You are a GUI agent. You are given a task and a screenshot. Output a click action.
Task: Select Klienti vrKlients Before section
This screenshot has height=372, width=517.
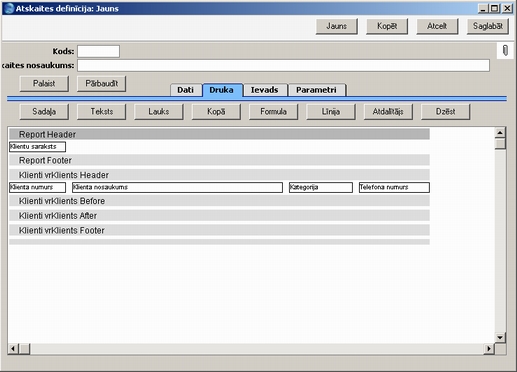pyautogui.click(x=219, y=201)
